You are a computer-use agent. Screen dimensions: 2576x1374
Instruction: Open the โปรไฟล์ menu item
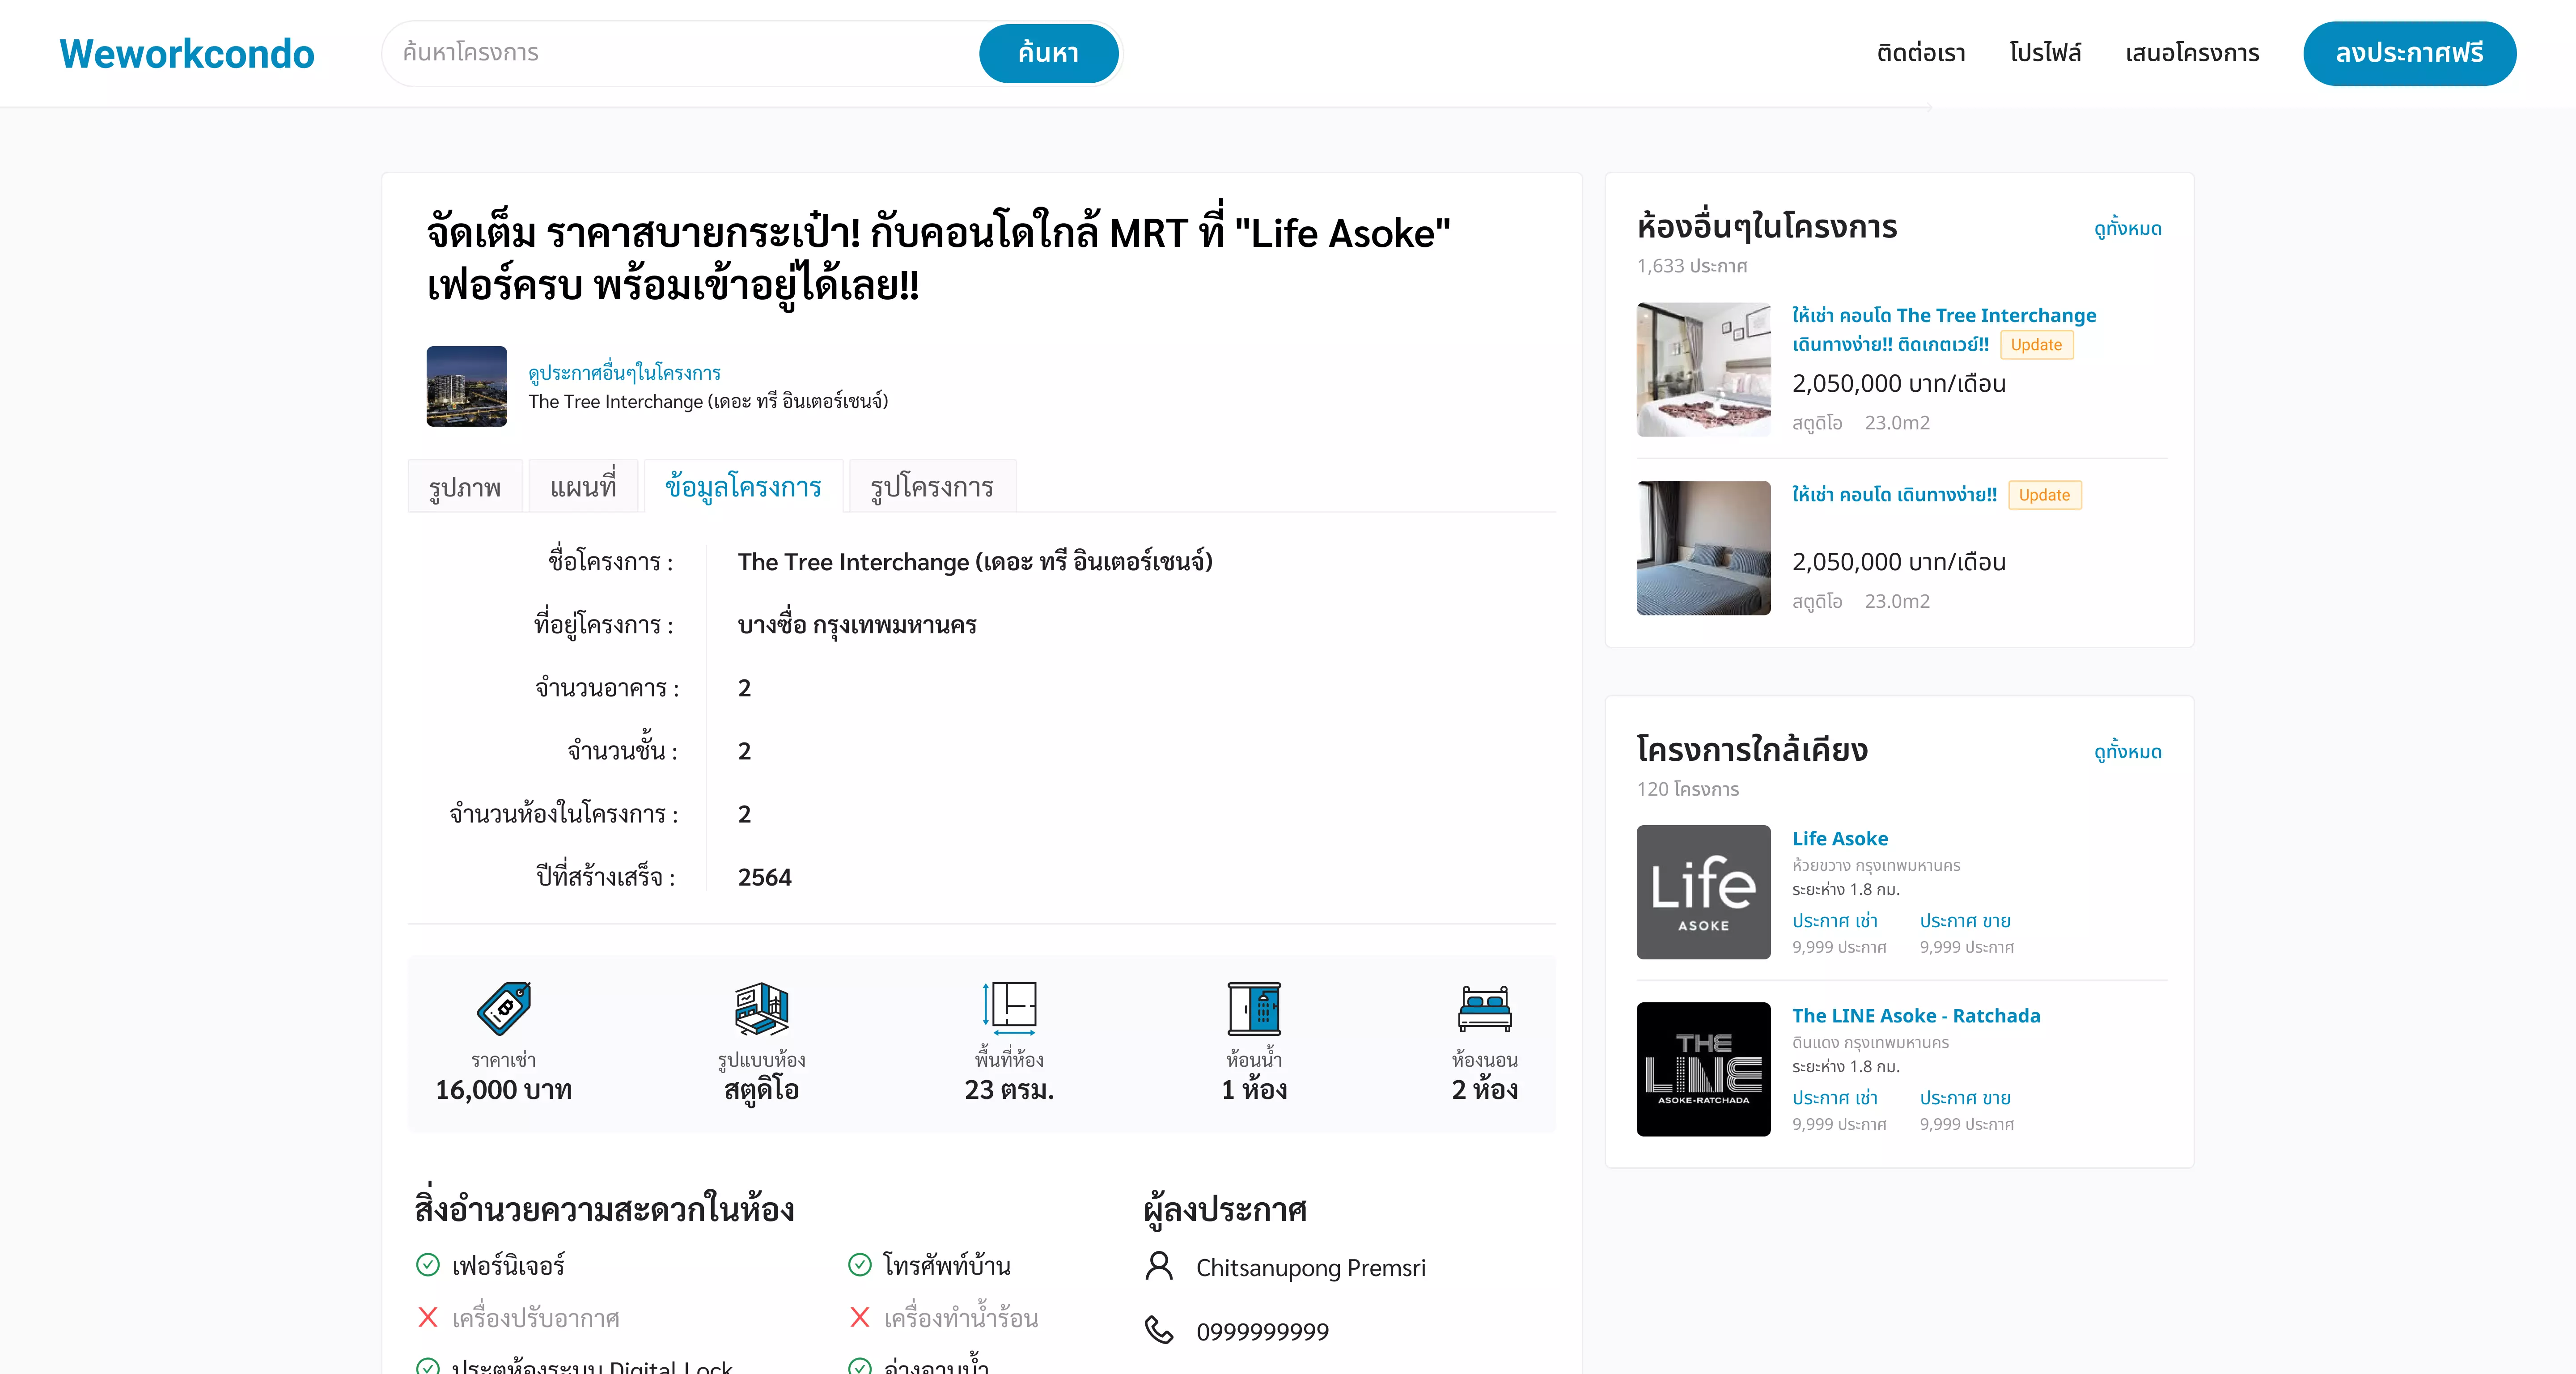pyautogui.click(x=2045, y=53)
